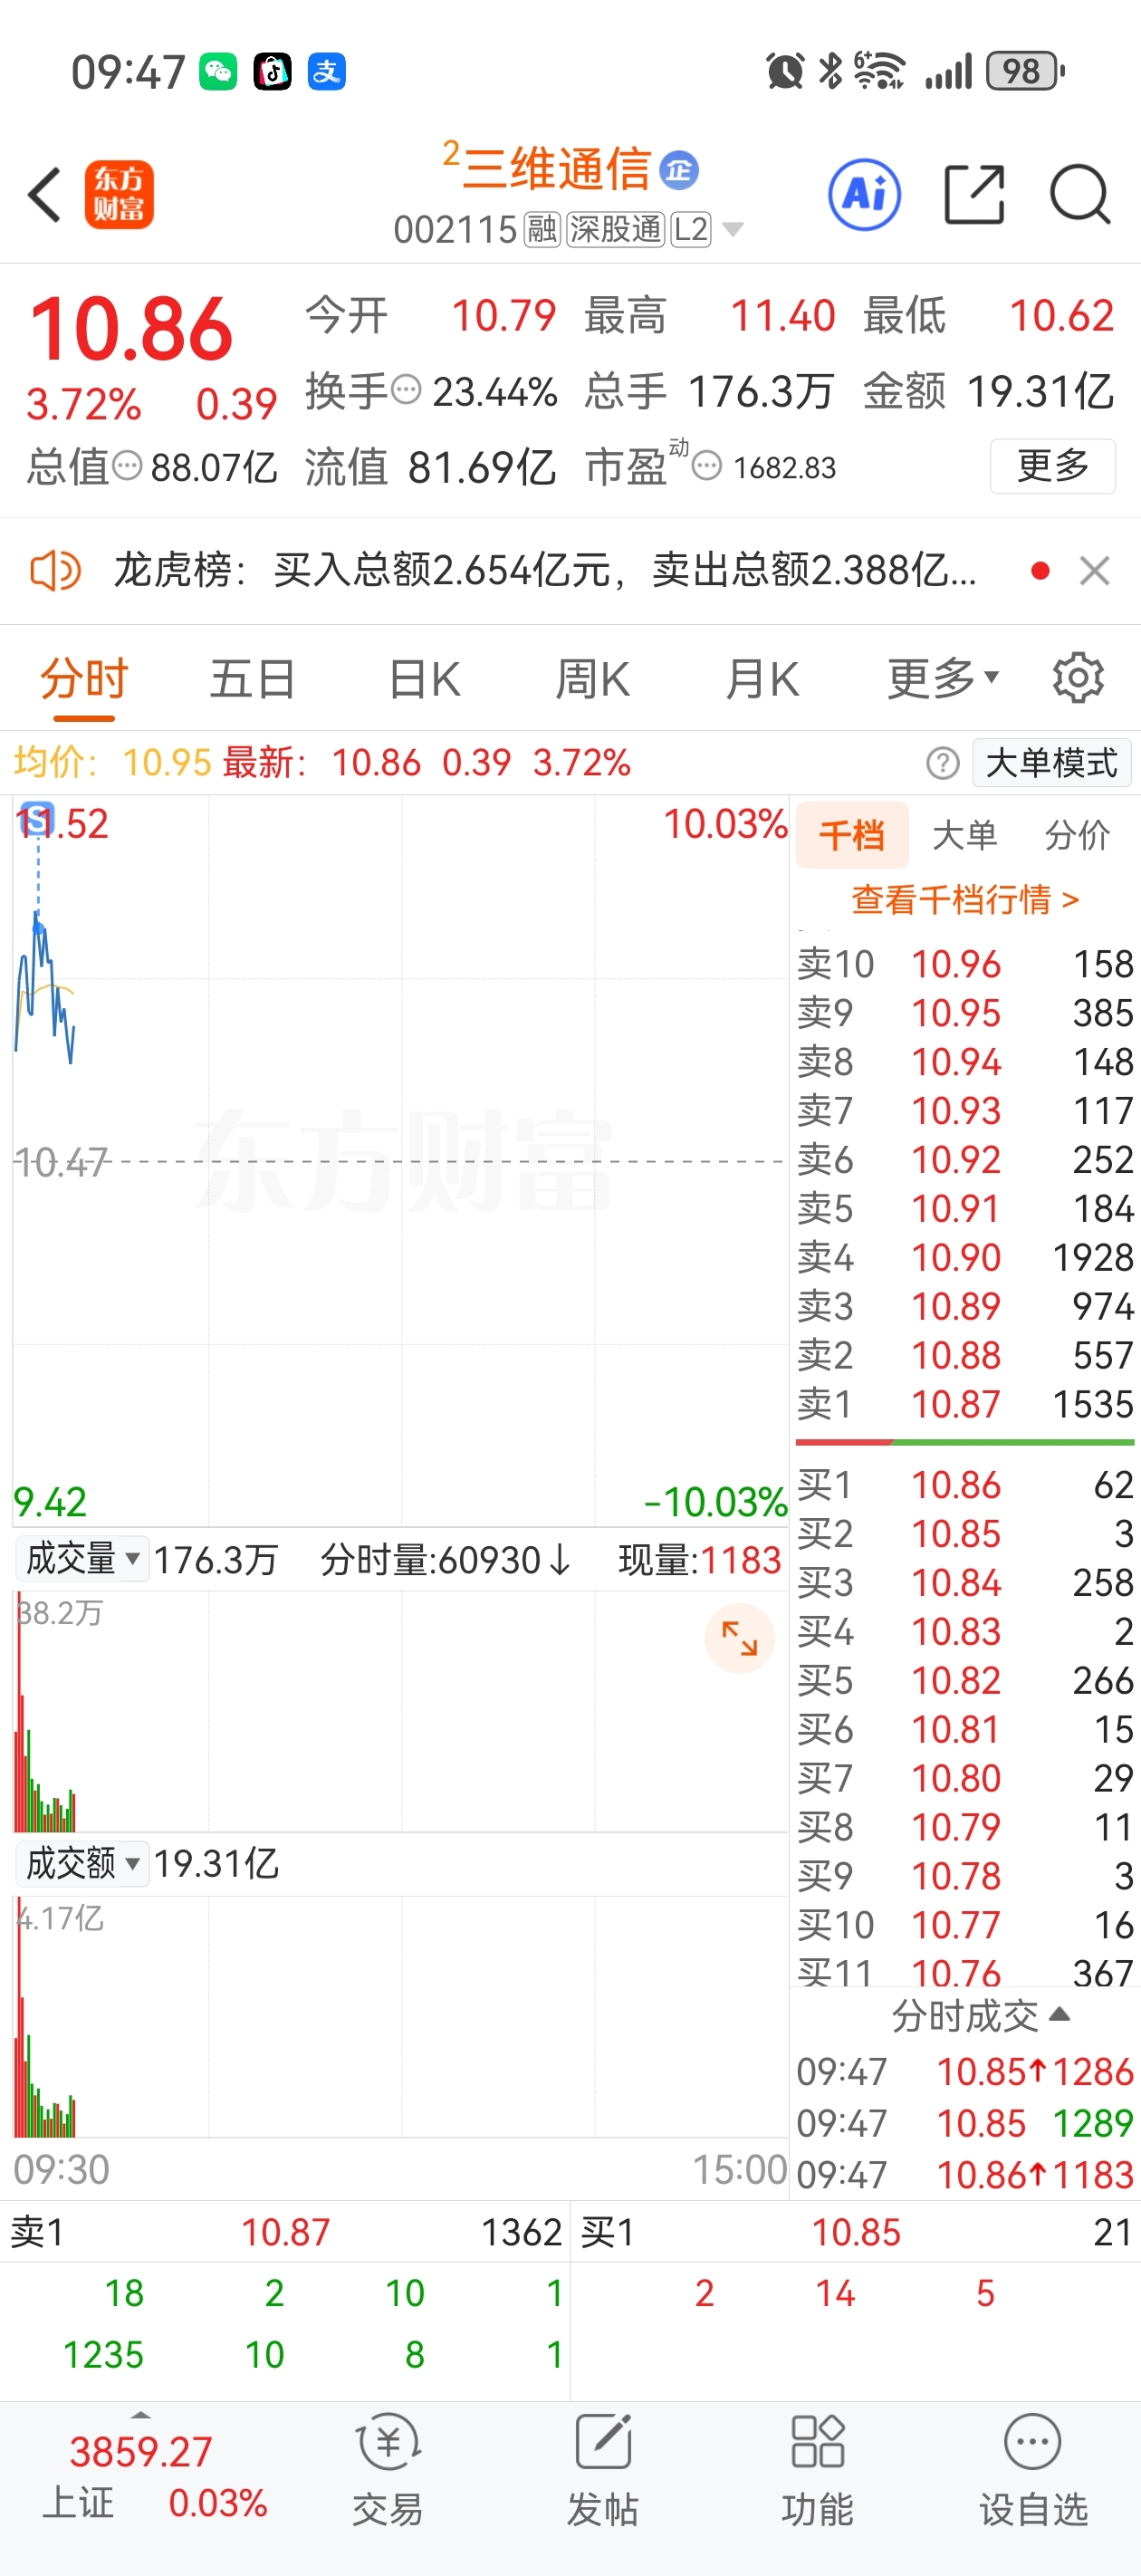Dismiss the 龙虎榜 notice bar

click(x=1095, y=571)
